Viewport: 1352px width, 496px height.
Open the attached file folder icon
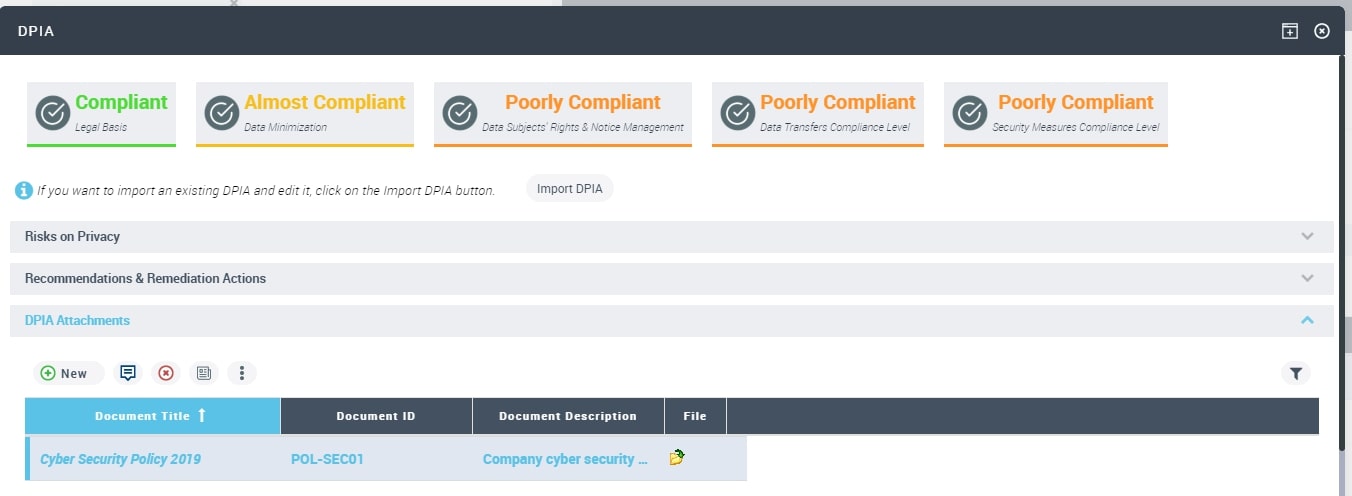tap(677, 458)
